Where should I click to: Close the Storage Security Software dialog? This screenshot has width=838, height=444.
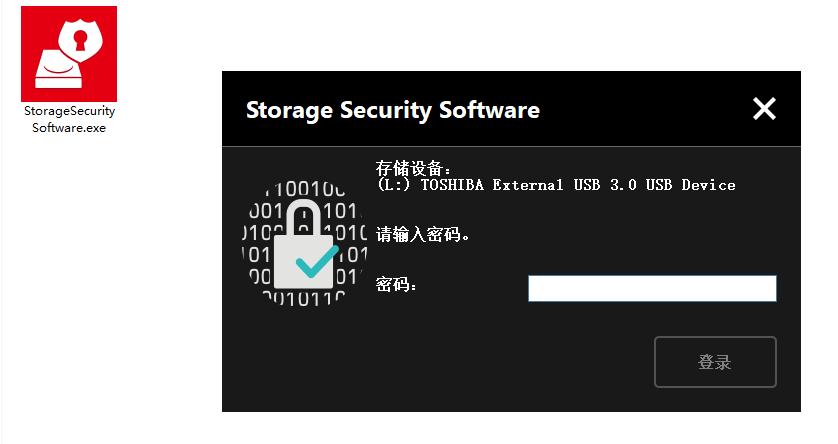coord(764,109)
